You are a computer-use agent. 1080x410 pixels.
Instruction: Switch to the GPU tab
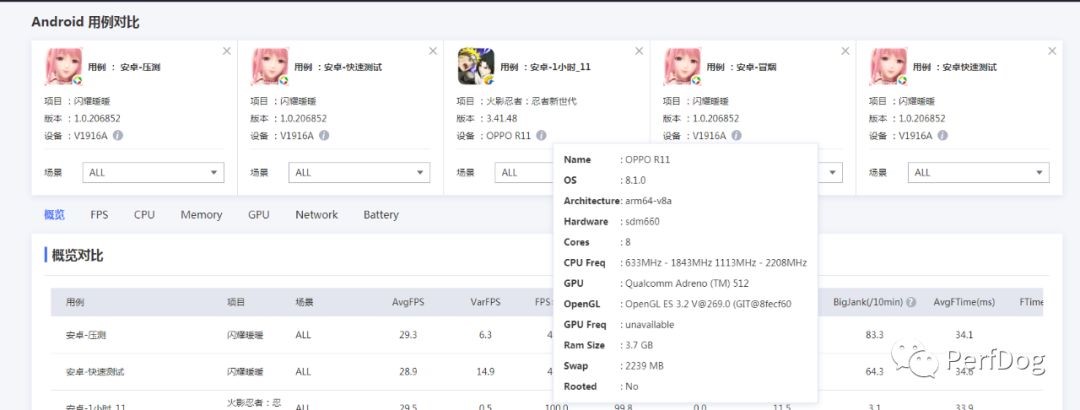(258, 214)
